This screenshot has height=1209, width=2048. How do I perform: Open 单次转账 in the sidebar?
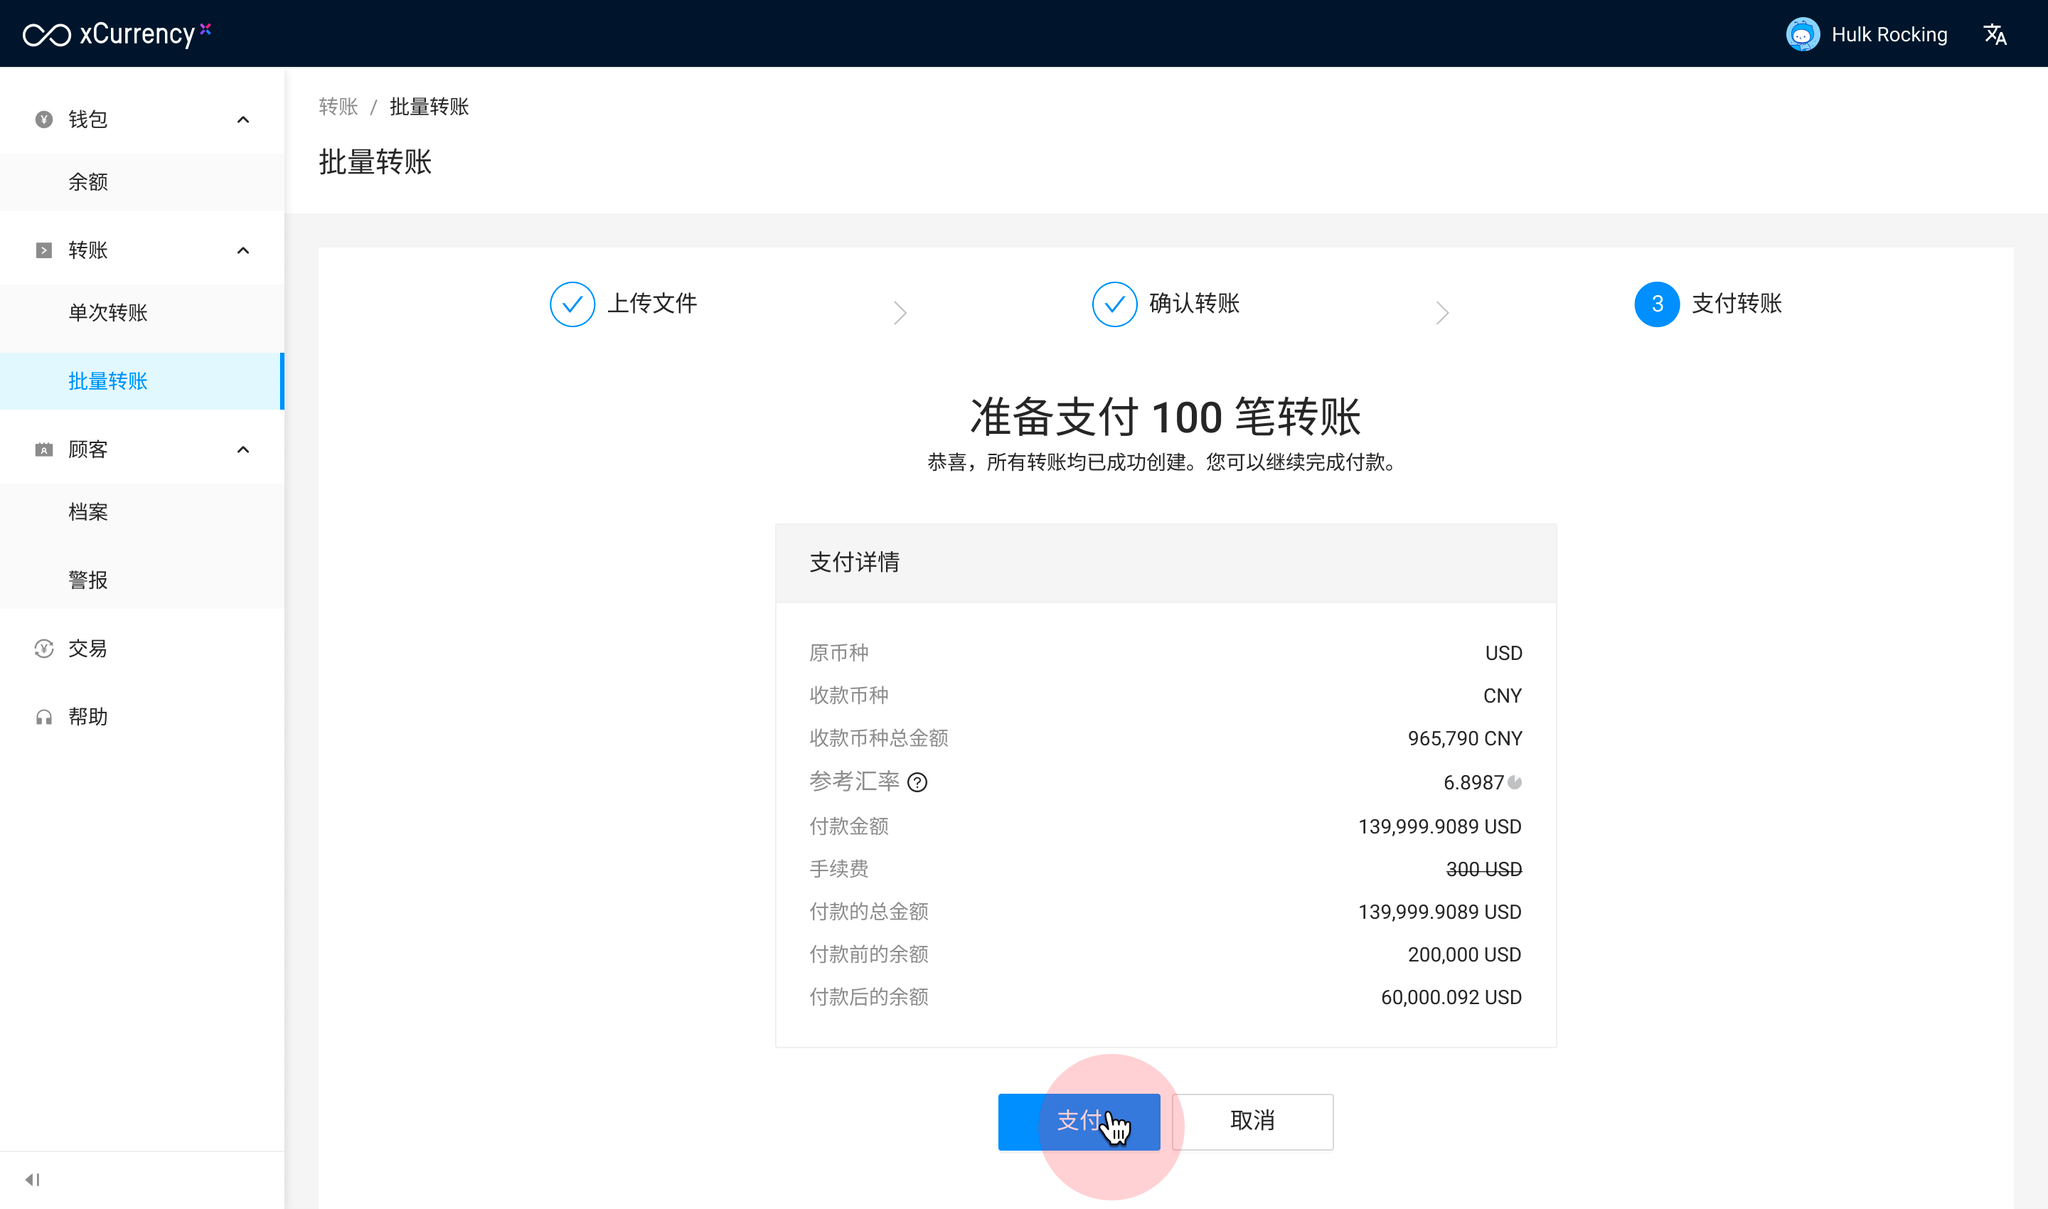pyautogui.click(x=108, y=313)
